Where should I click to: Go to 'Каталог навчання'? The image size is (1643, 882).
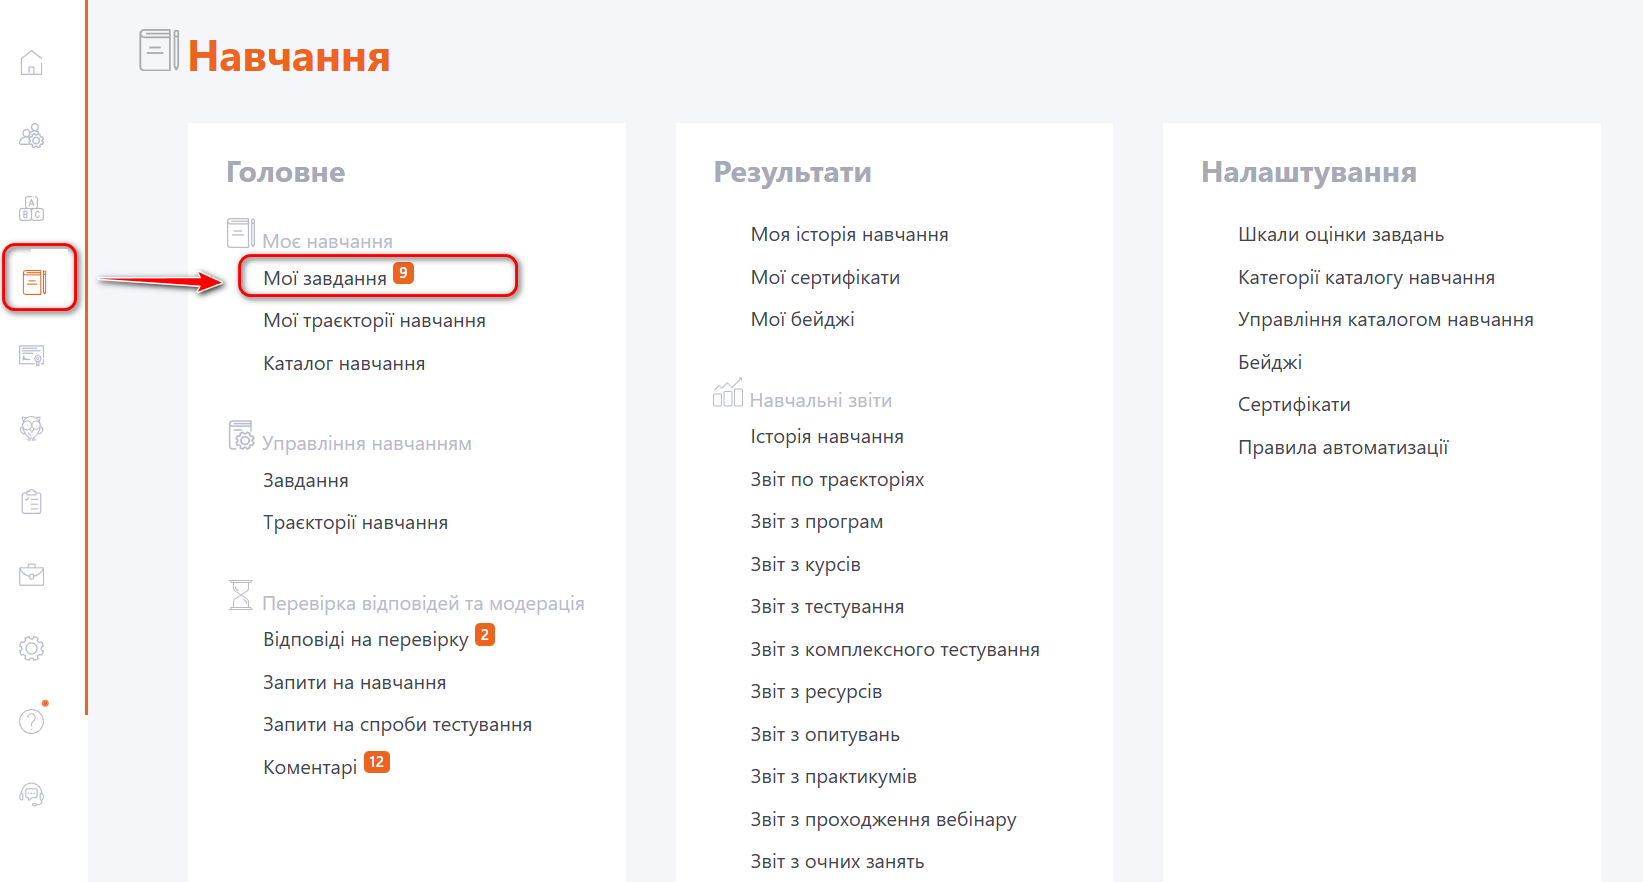(344, 364)
